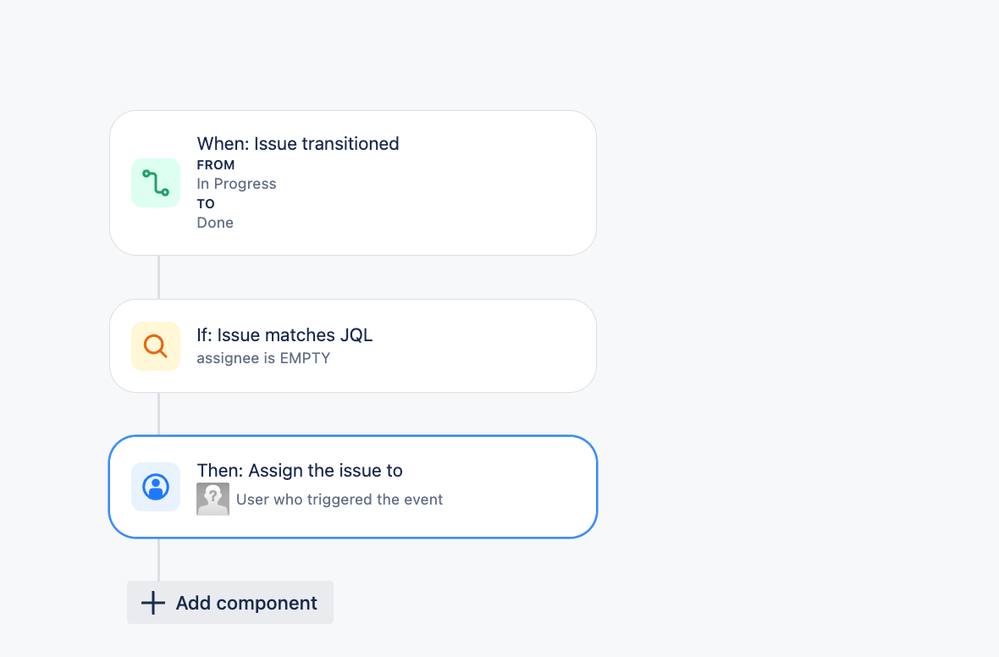The height and width of the screenshot is (657, 999).
Task: Click the FROM label in trigger card
Action: coord(215,165)
